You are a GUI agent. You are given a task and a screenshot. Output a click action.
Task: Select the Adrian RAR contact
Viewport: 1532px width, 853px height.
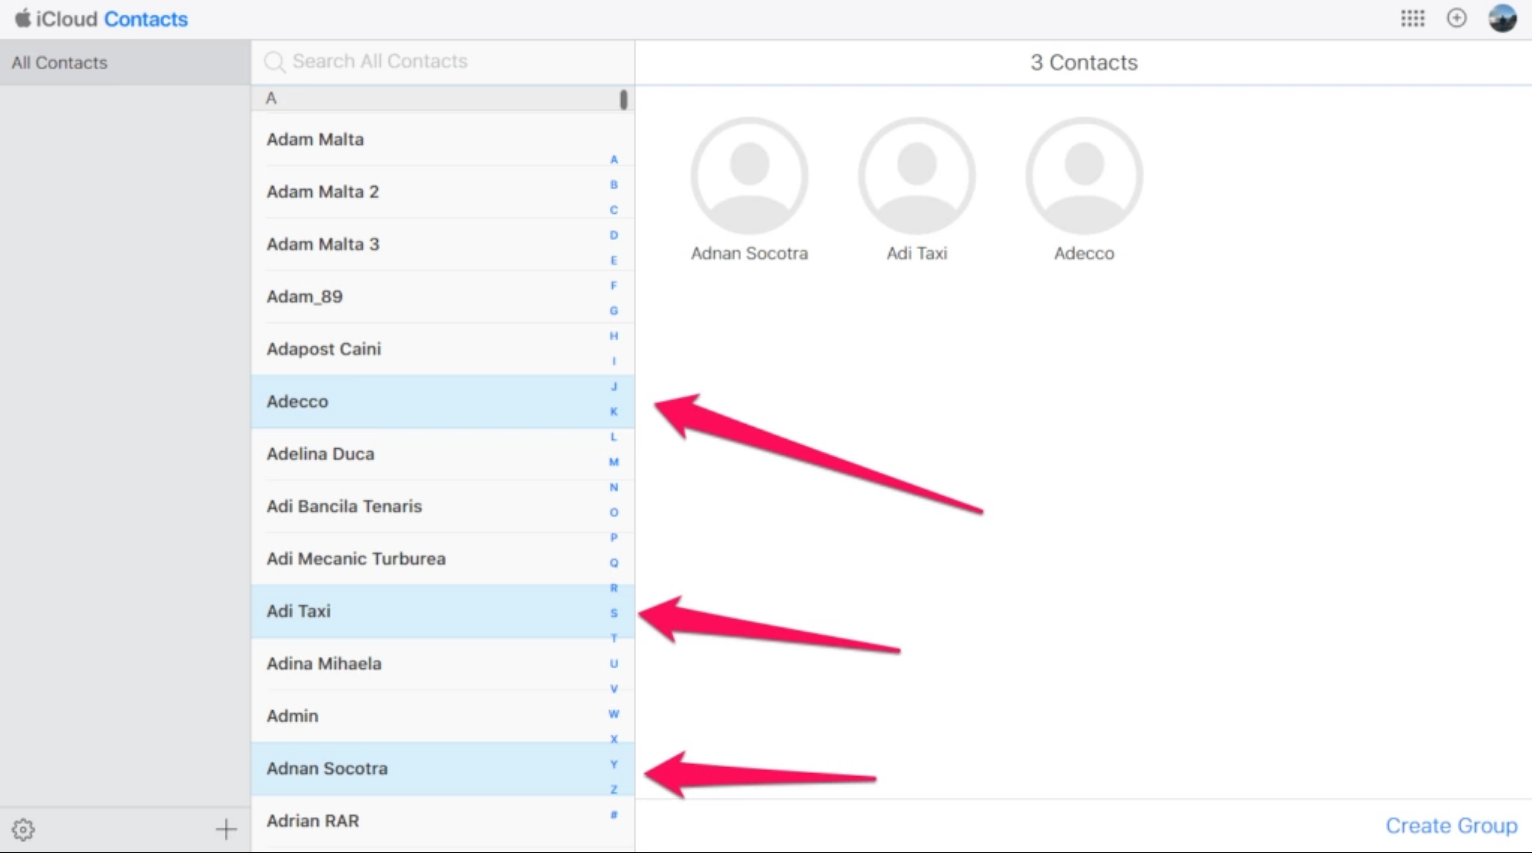tap(312, 820)
